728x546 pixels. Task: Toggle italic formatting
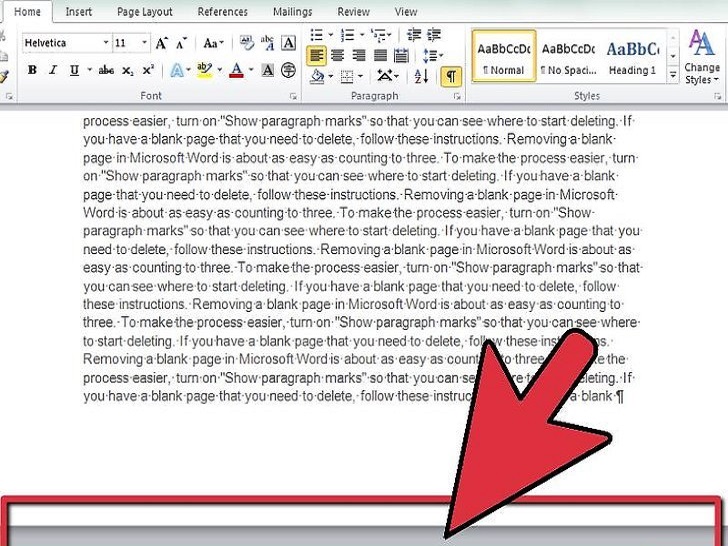click(53, 70)
